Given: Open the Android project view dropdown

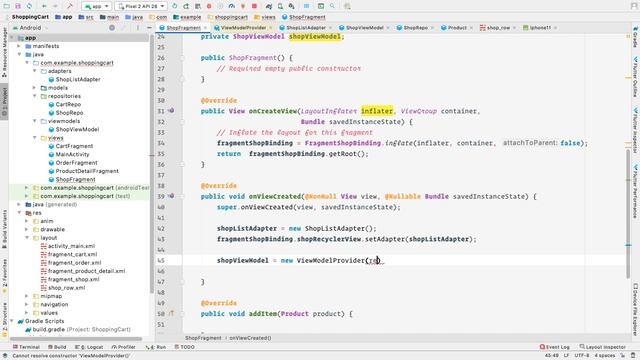Looking at the screenshot, I should tap(30, 28).
